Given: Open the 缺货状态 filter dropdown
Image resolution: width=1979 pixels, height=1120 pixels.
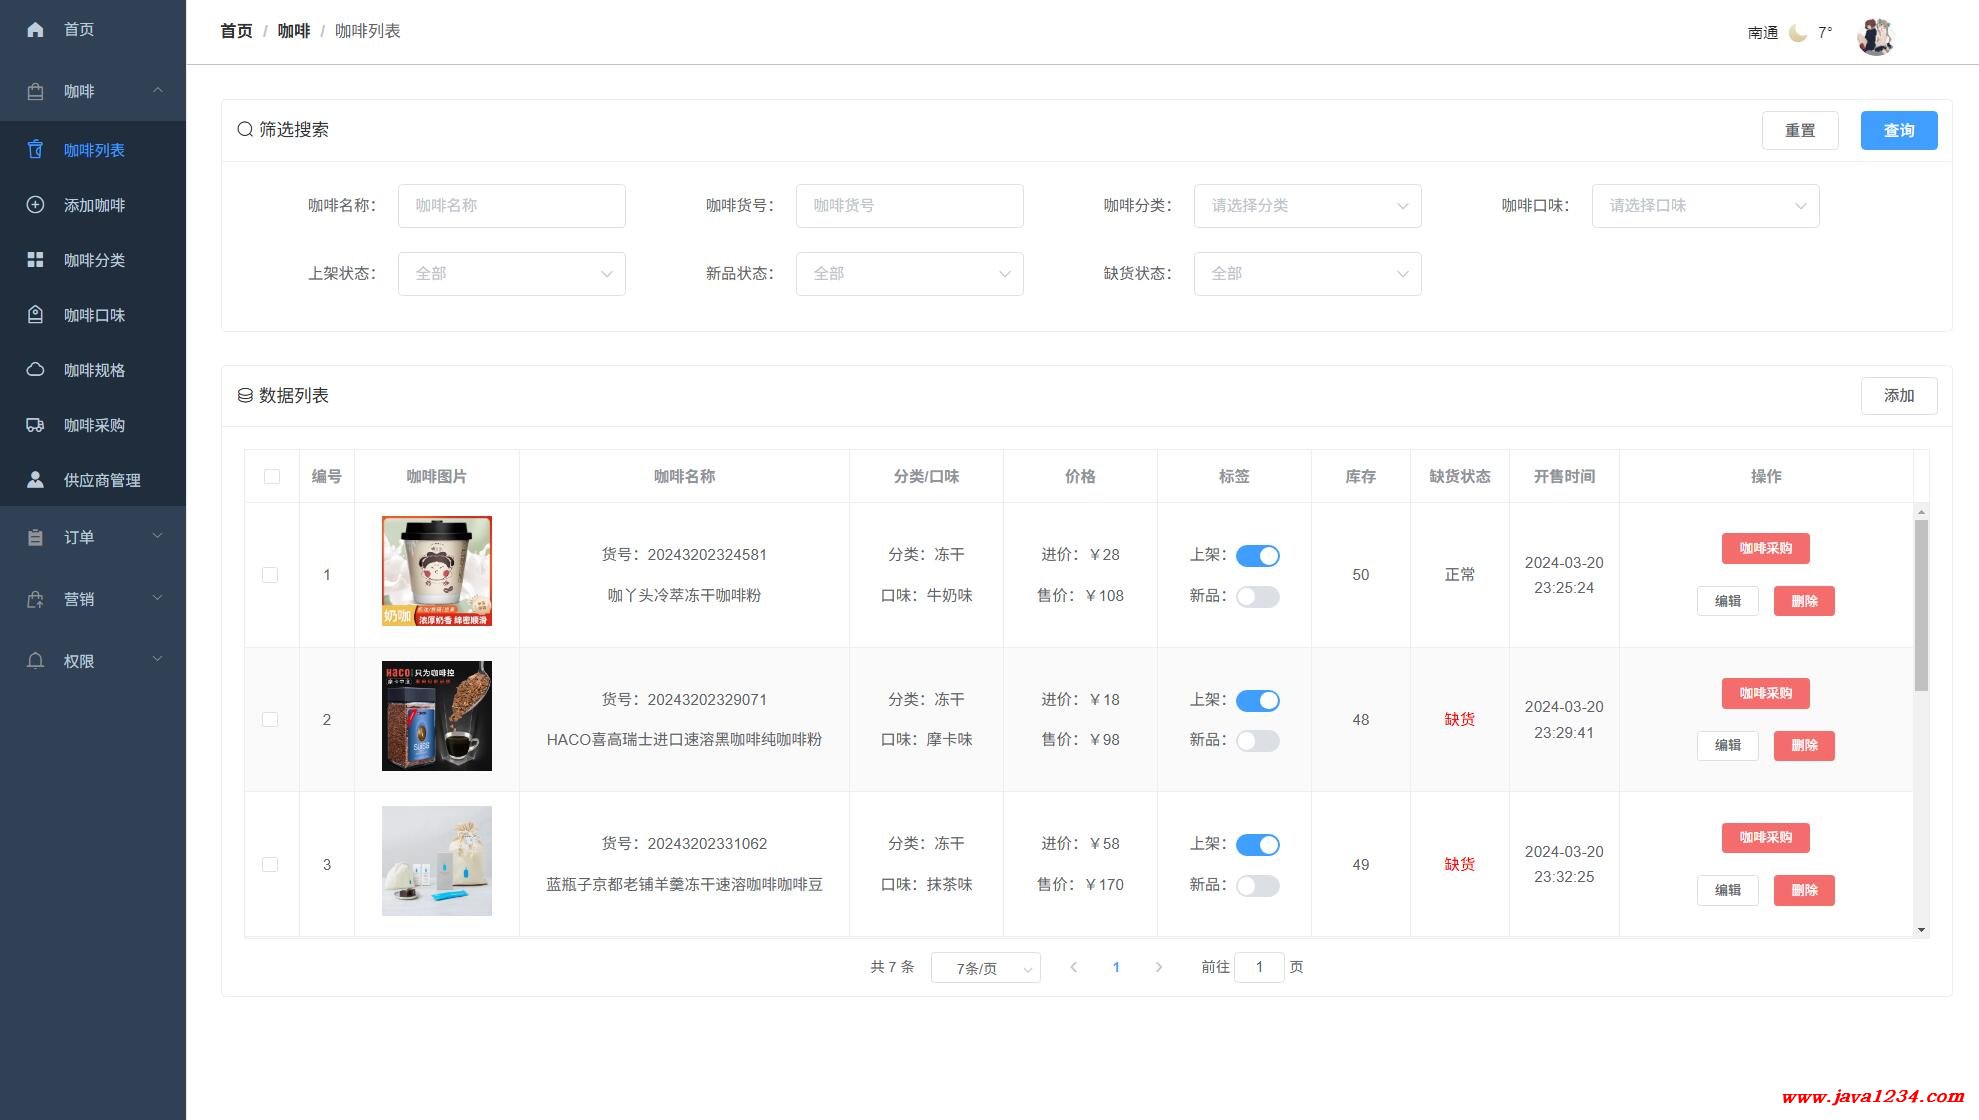Looking at the screenshot, I should (1307, 274).
